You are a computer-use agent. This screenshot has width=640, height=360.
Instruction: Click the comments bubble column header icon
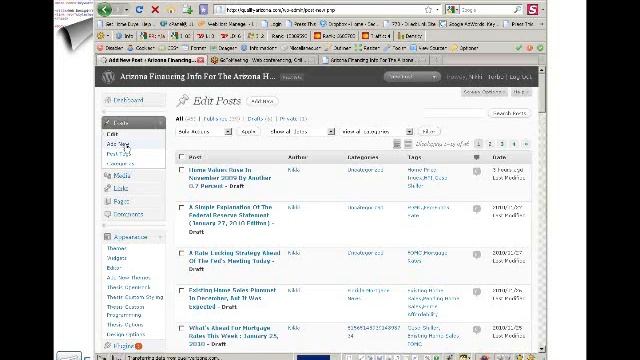click(x=476, y=157)
